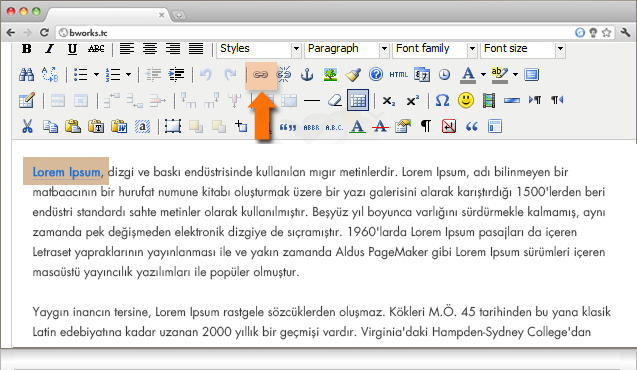Insert blockquote quote icon
Screen dimensions: 637x370
(x=471, y=127)
